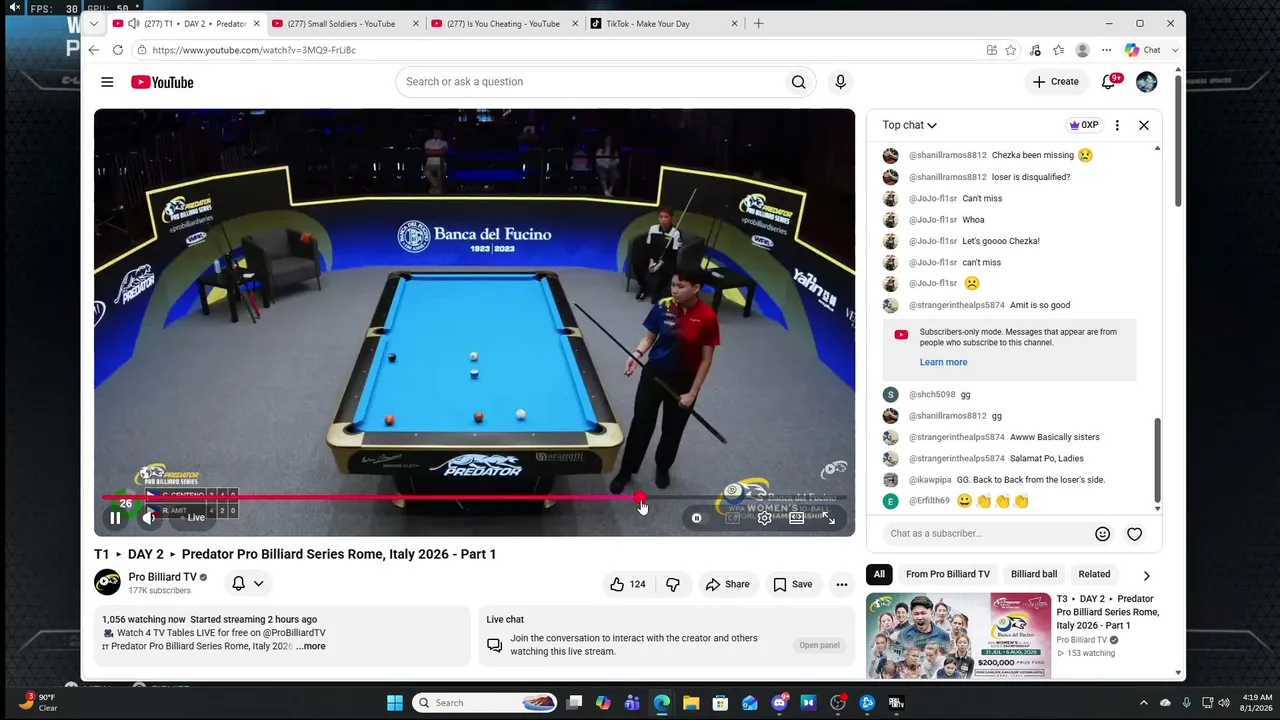
Task: Open more actions below the video
Action: (x=842, y=584)
